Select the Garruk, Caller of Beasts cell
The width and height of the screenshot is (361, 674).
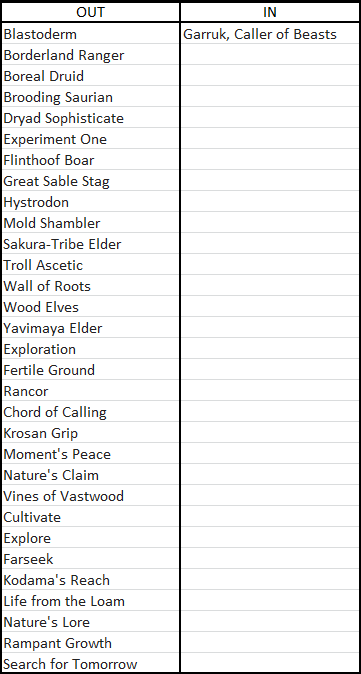point(269,34)
